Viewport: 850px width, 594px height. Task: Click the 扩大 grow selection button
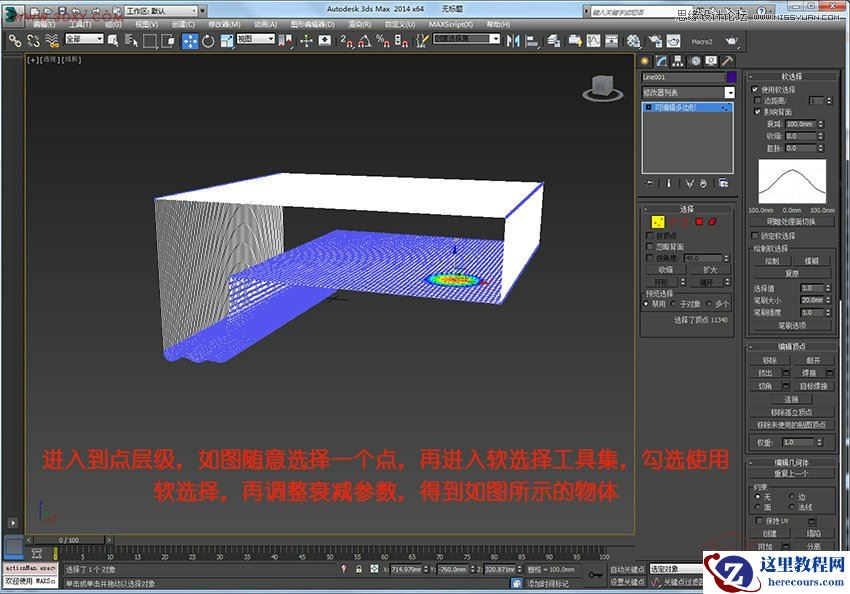711,269
